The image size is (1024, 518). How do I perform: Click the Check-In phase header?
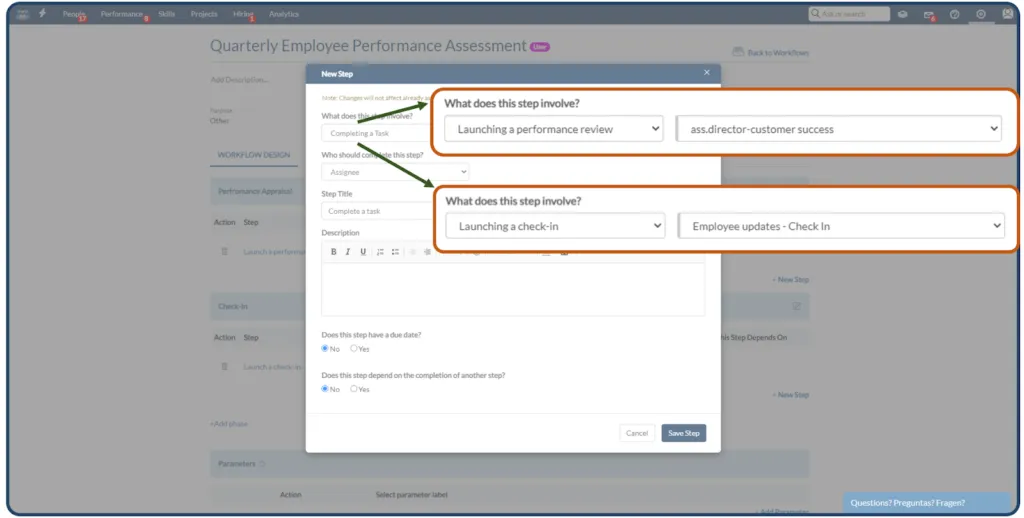(259, 306)
